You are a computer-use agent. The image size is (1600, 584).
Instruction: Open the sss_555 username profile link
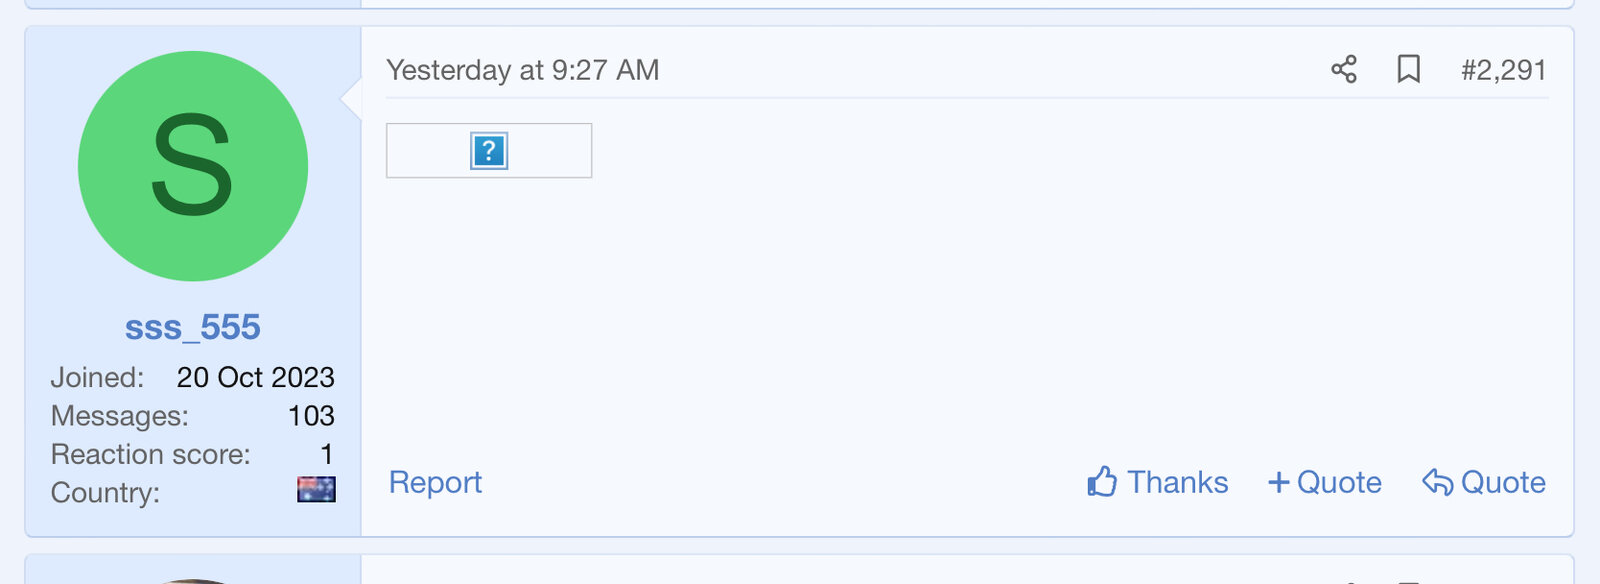tap(193, 327)
